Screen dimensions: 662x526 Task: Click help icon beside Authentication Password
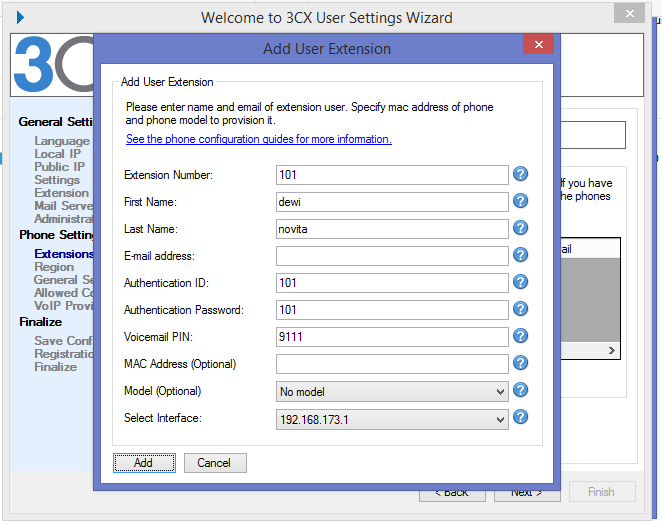(x=521, y=309)
